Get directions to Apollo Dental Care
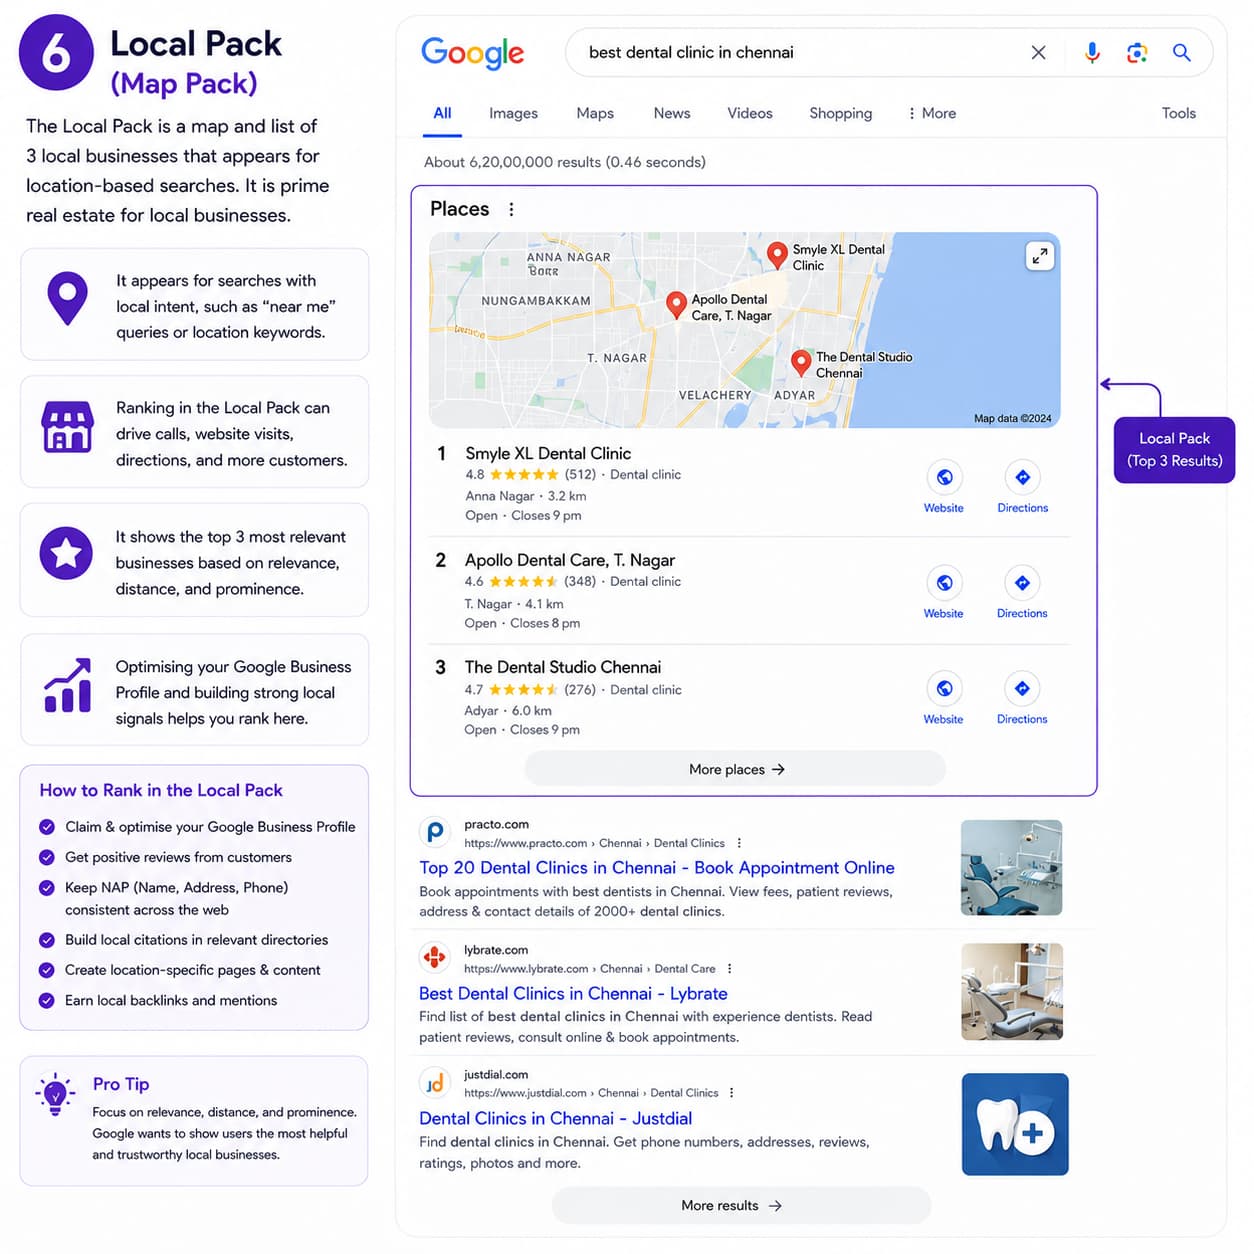 tap(1022, 583)
